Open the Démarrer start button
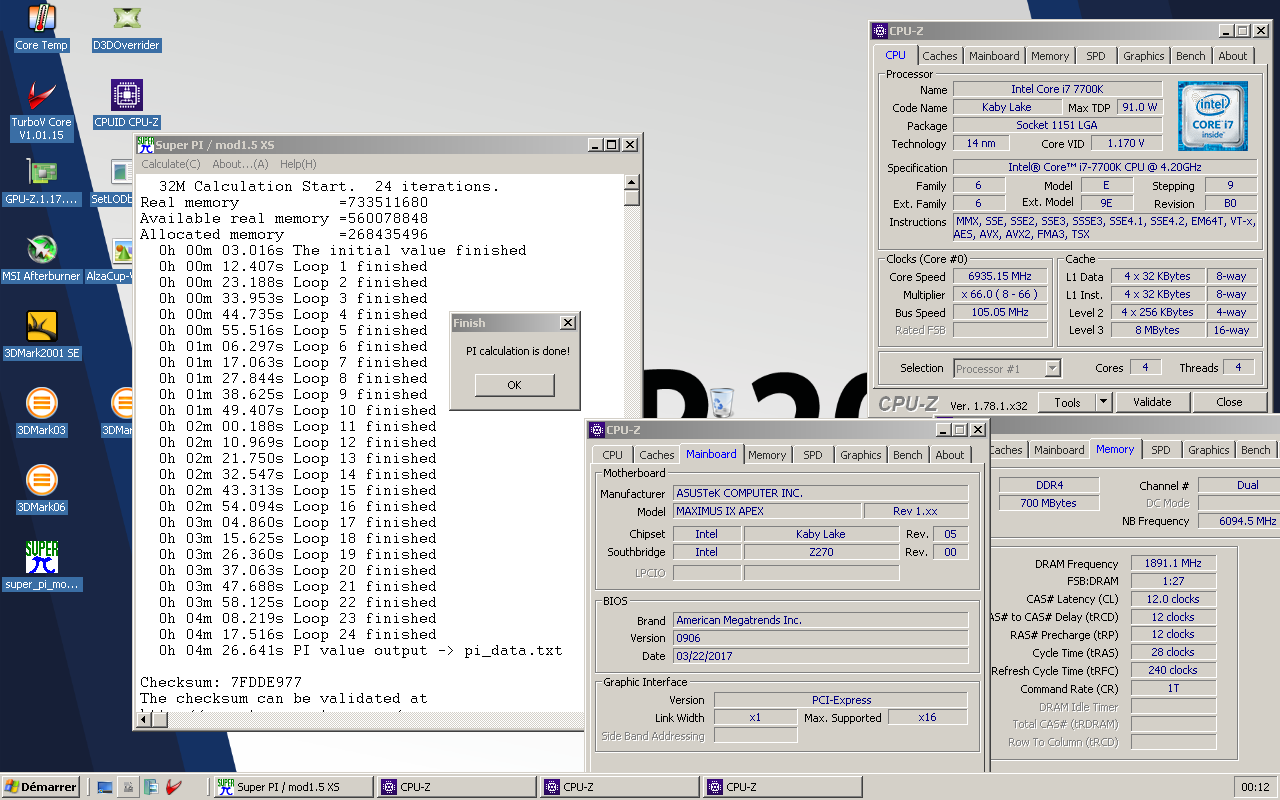 41,787
